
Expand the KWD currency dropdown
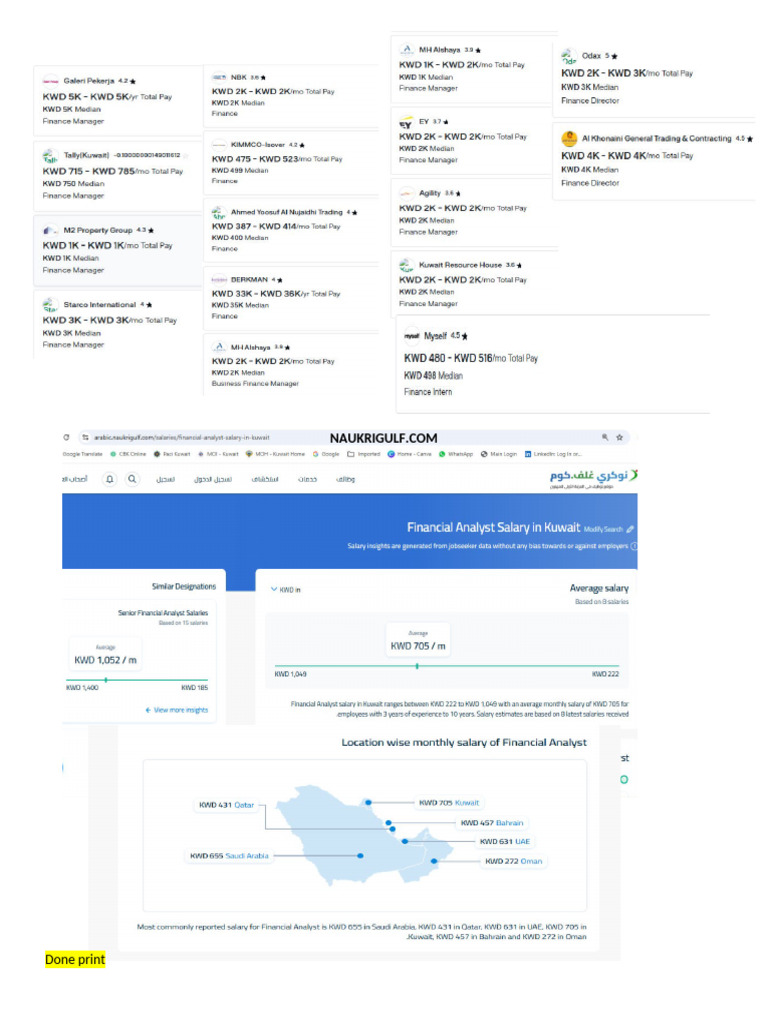click(x=286, y=590)
